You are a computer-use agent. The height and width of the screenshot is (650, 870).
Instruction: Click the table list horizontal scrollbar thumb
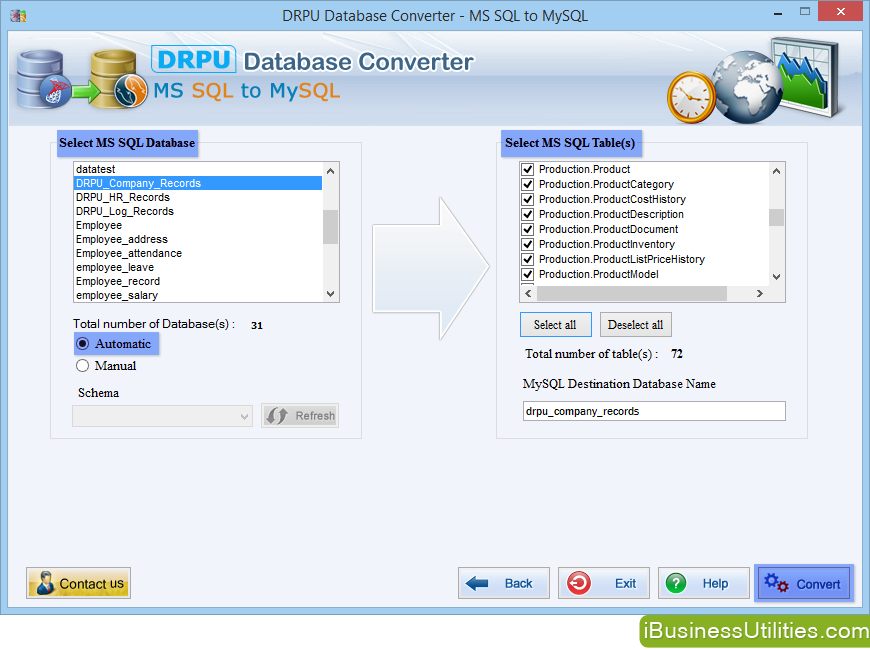(632, 294)
